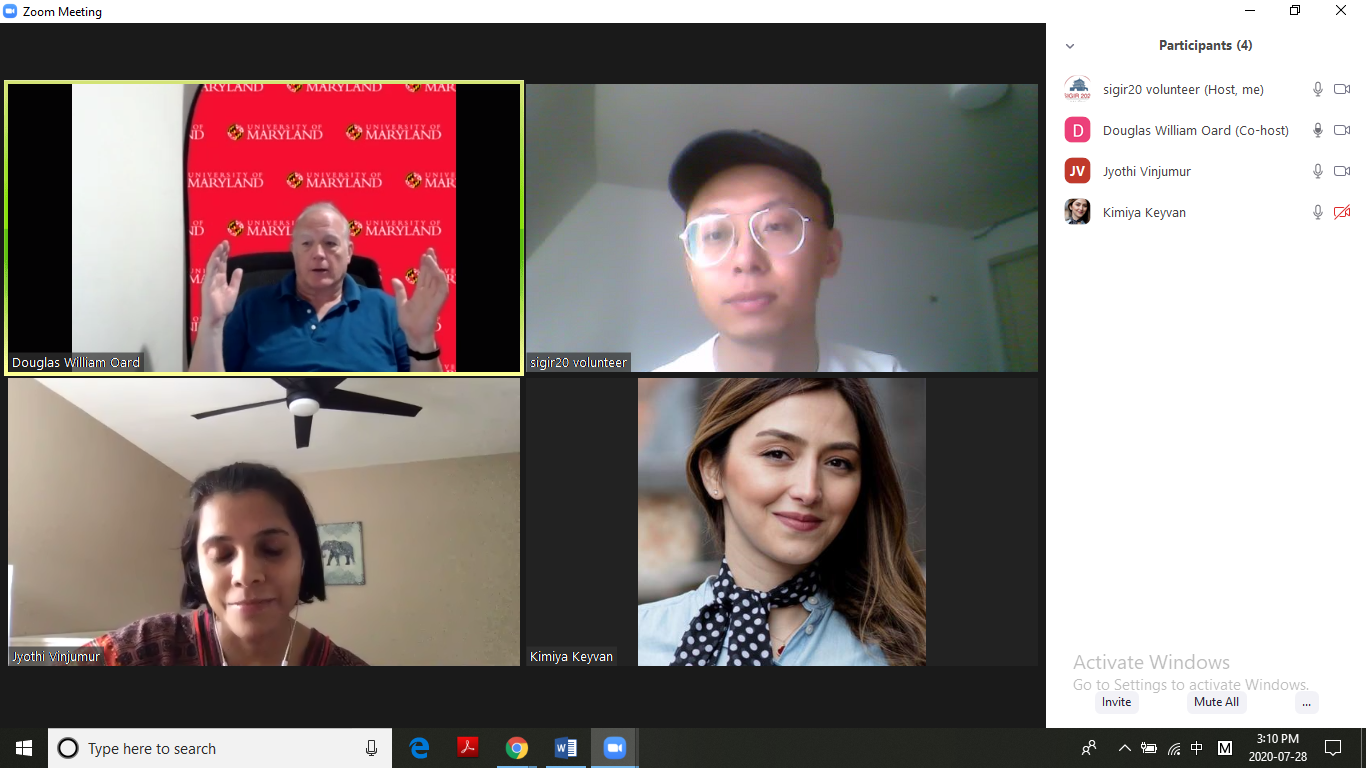
Task: Mute Douglas William Oard's microphone
Action: coord(1318,131)
